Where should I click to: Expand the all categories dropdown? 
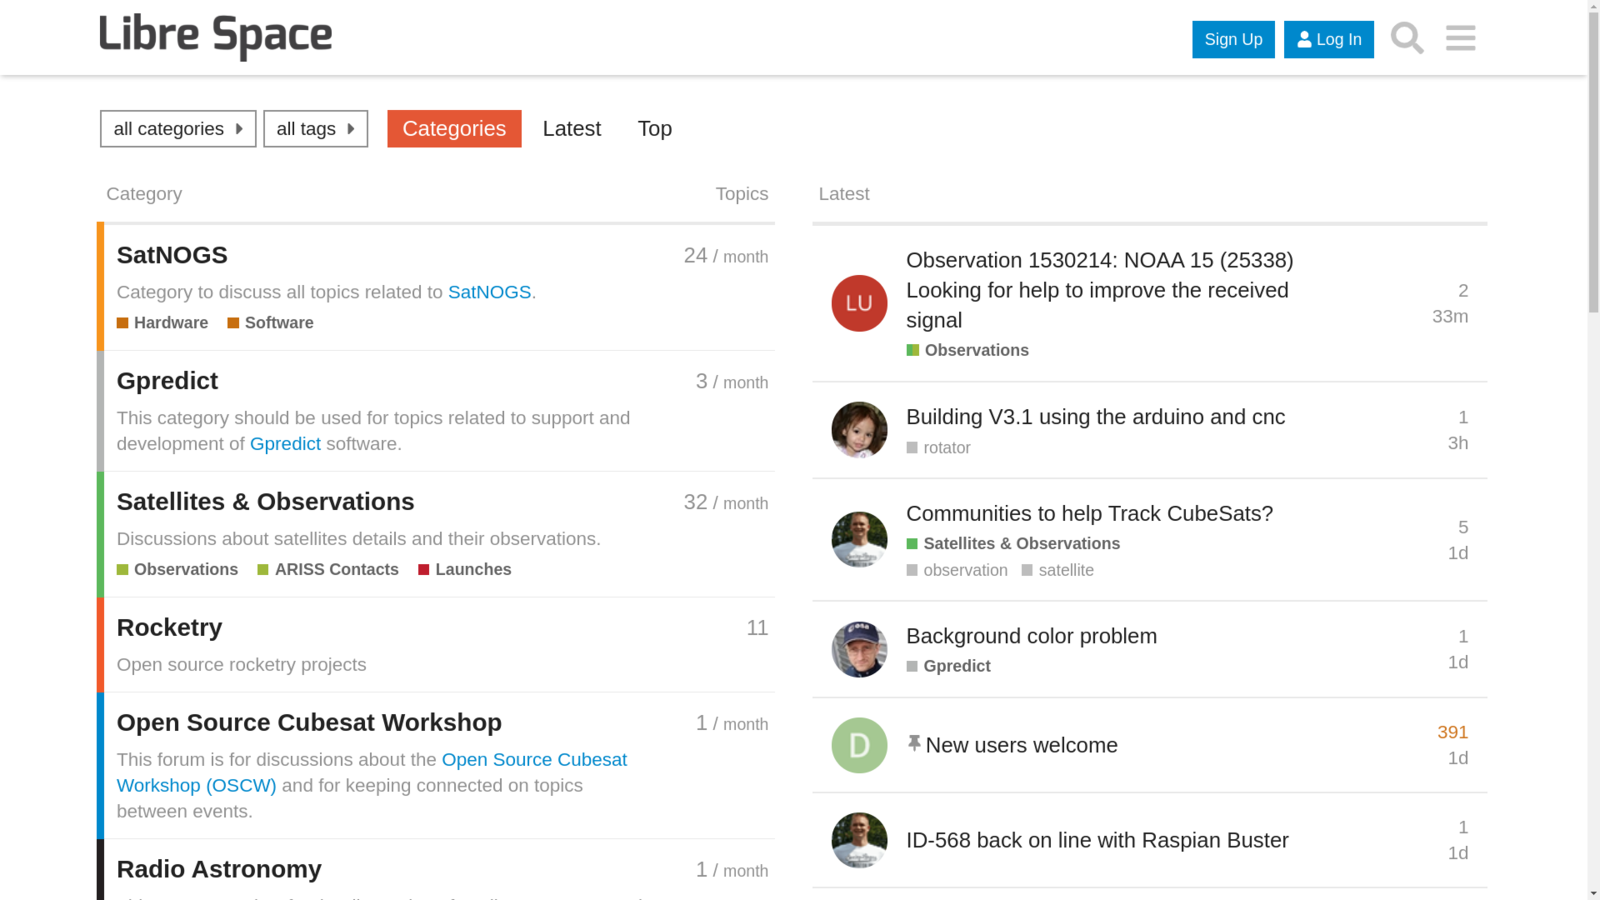178,129
